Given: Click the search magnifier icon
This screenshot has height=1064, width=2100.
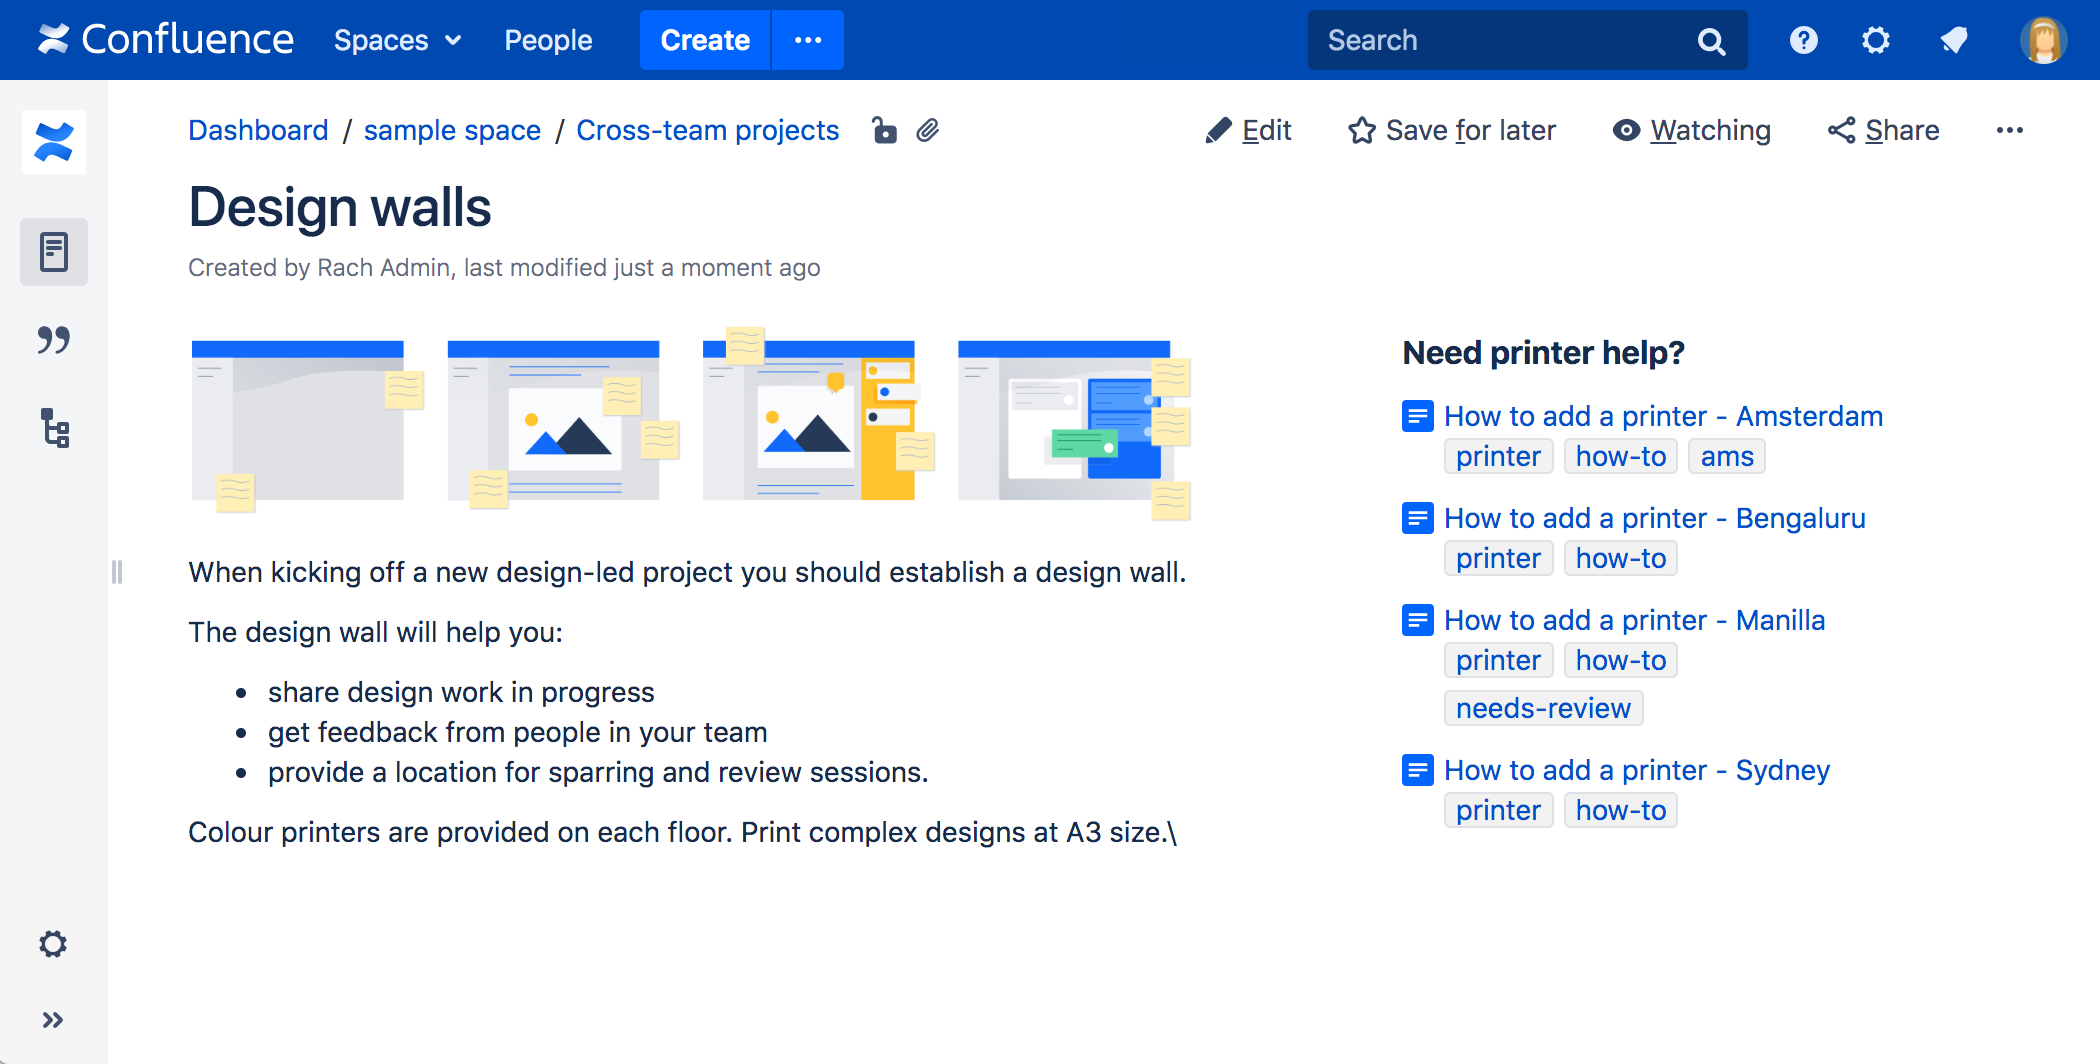Looking at the screenshot, I should [x=1711, y=41].
